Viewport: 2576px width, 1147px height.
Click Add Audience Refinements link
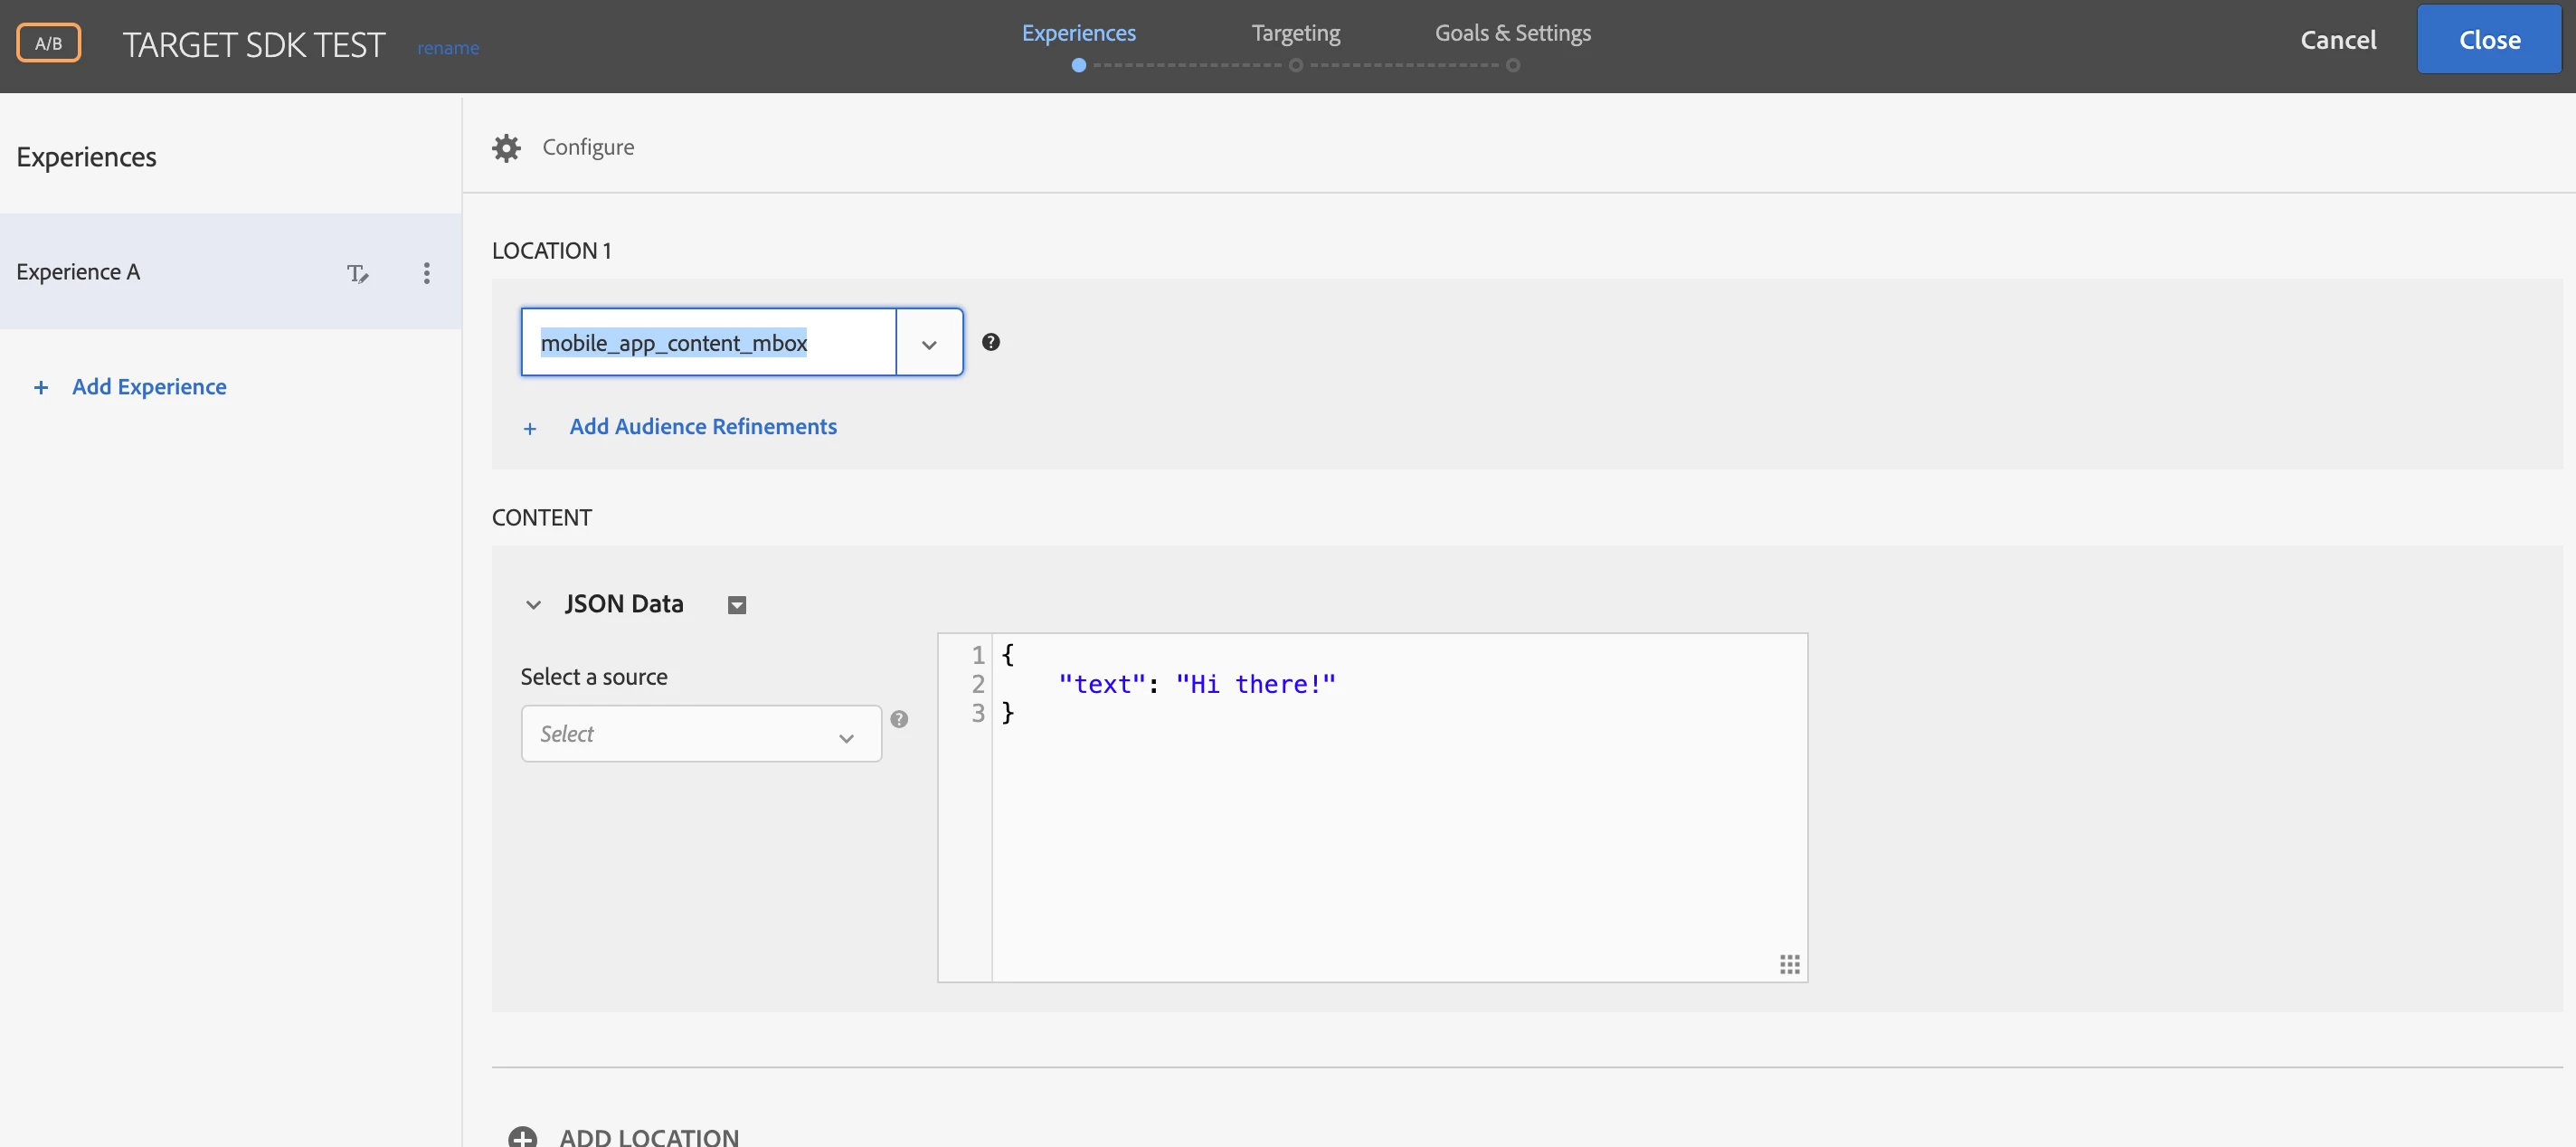coord(702,427)
